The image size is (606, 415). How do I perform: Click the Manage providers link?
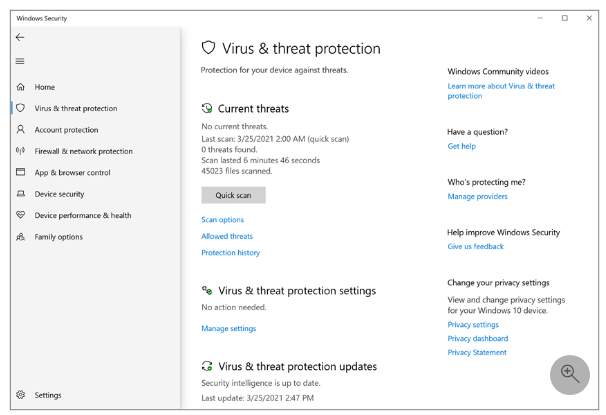[477, 197]
